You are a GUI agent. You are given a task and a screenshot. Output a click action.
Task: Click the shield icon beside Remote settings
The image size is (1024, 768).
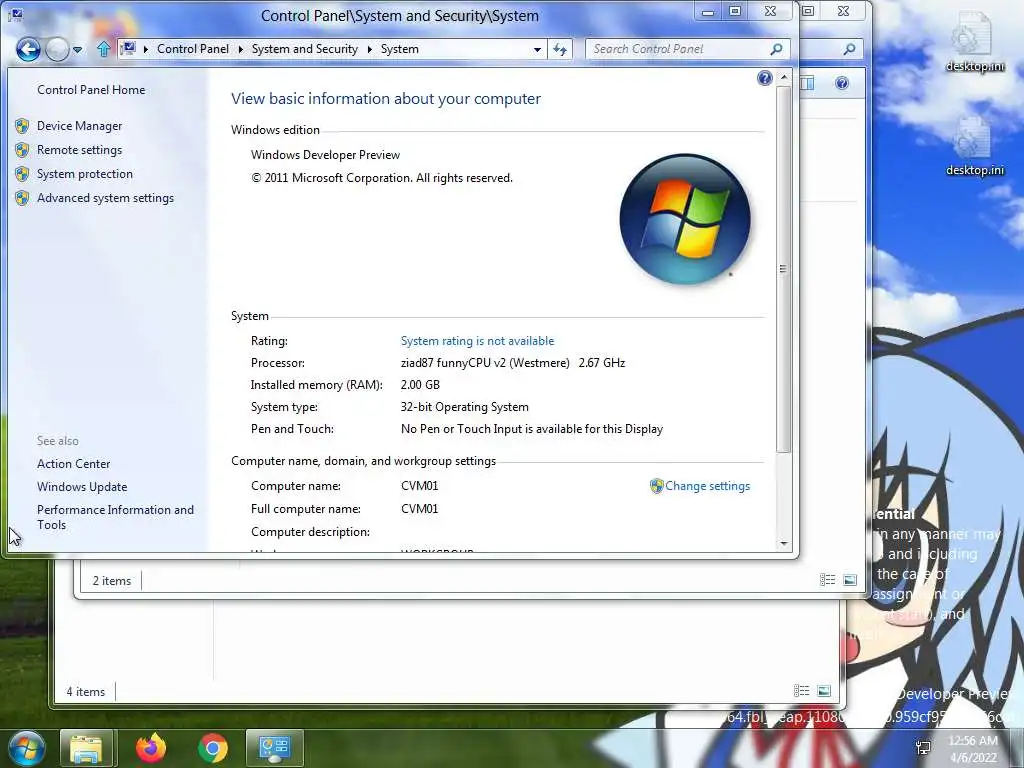[x=22, y=150]
